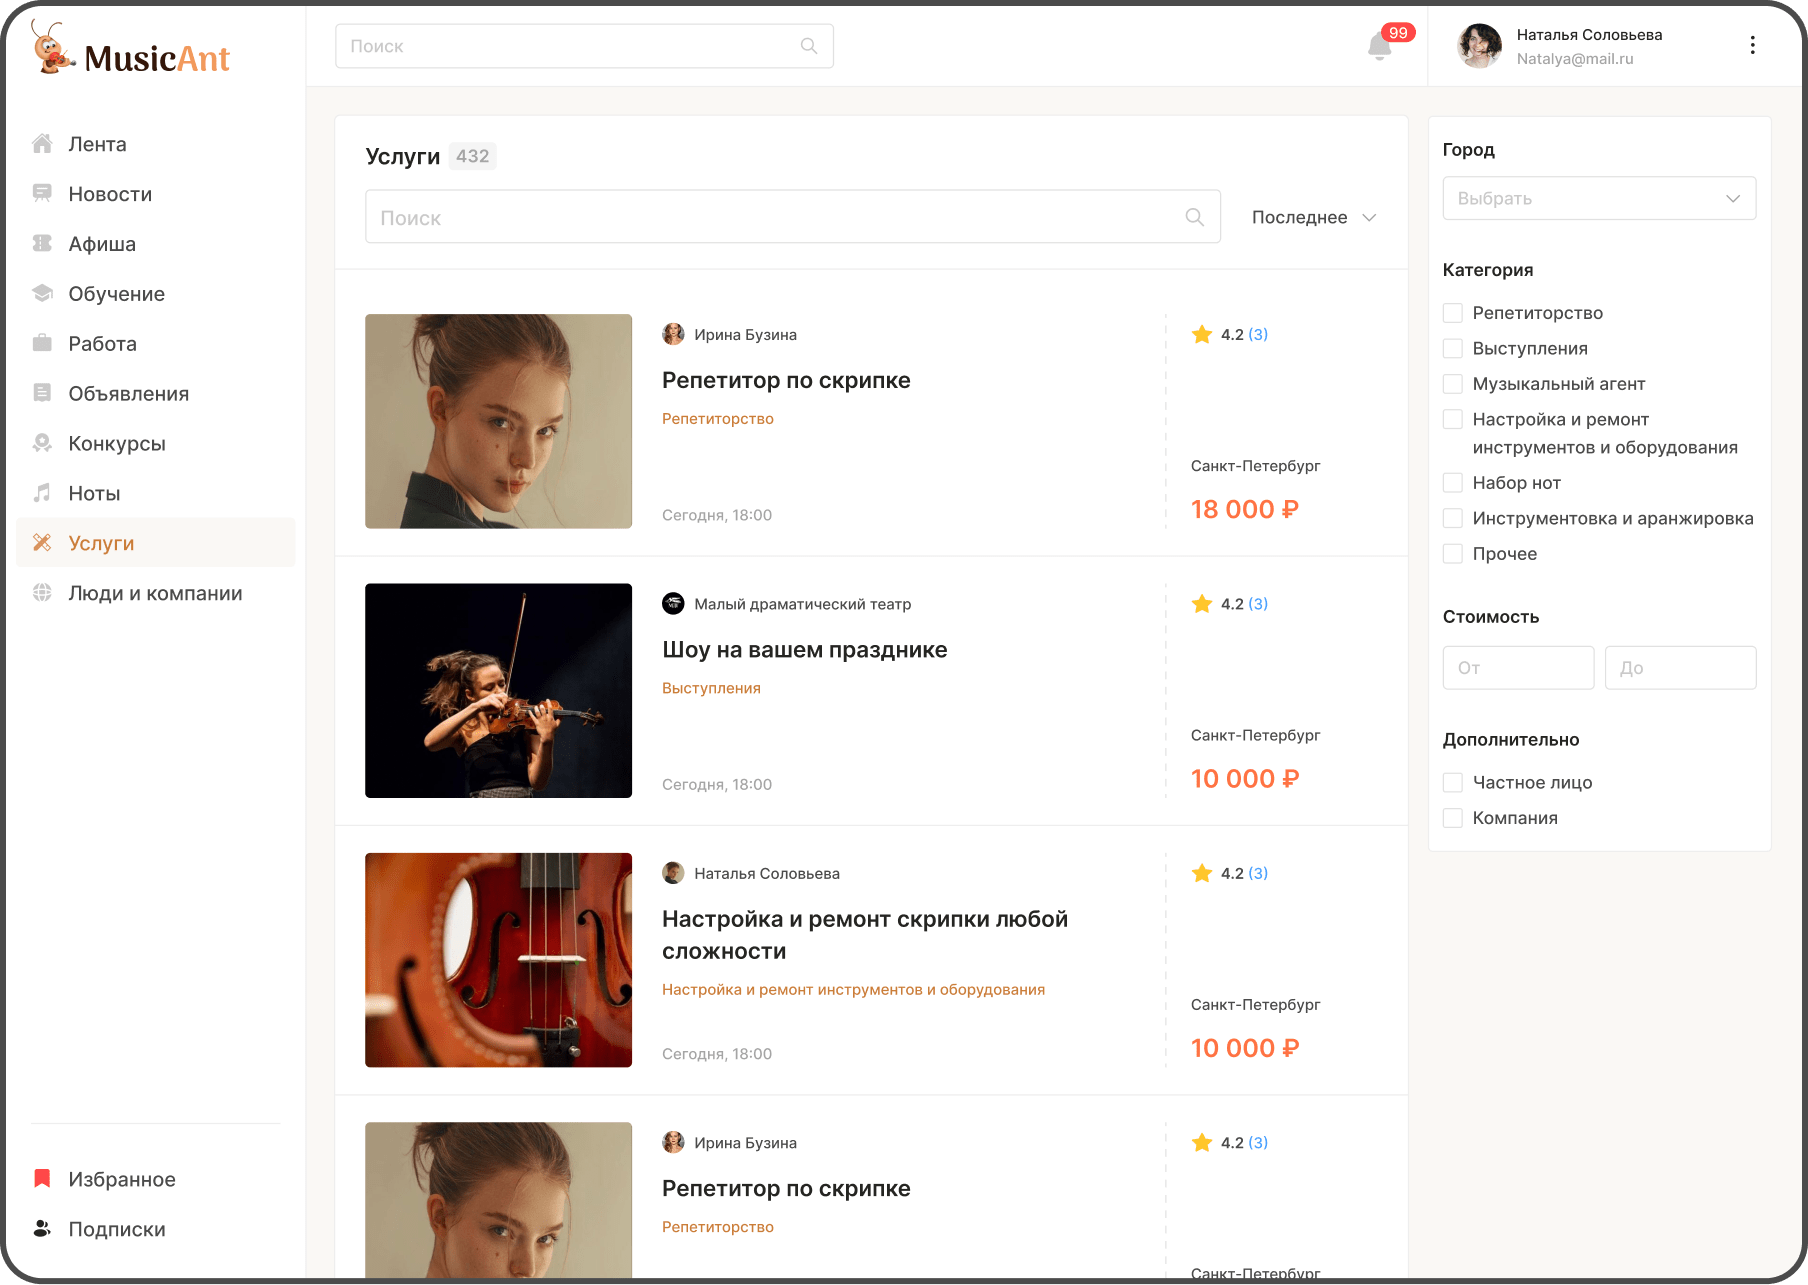Tick the Набор нот checkbox

1453,483
